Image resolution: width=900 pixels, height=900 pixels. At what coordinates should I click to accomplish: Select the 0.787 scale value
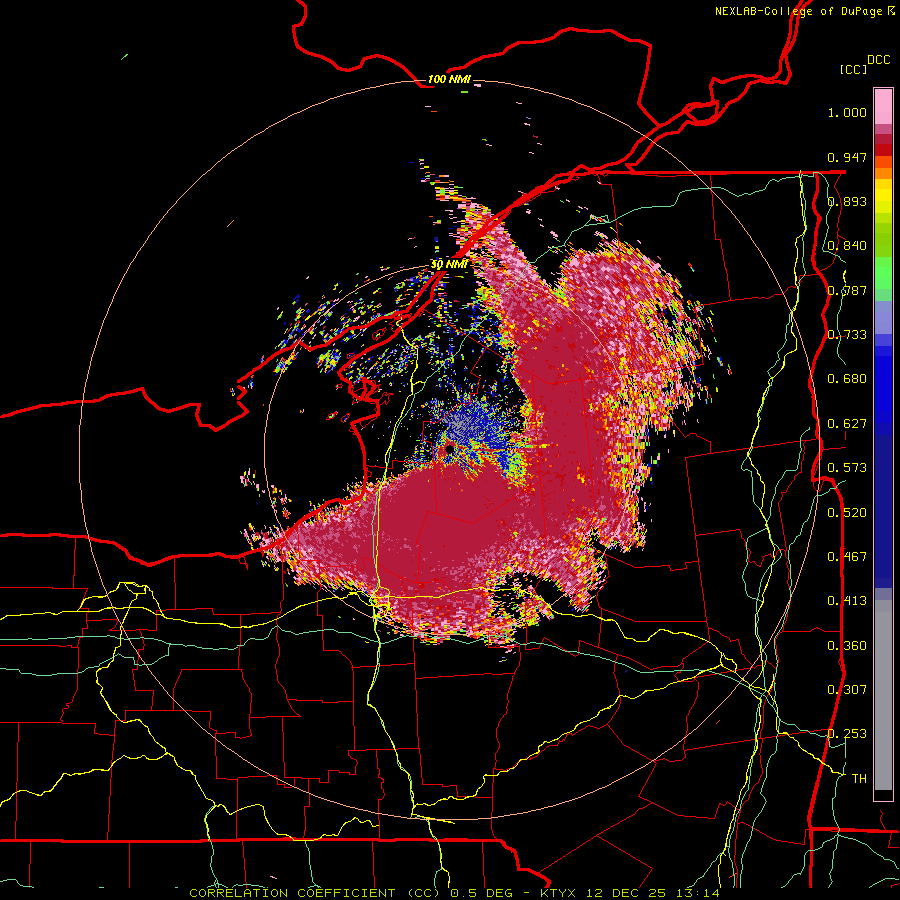pos(847,290)
